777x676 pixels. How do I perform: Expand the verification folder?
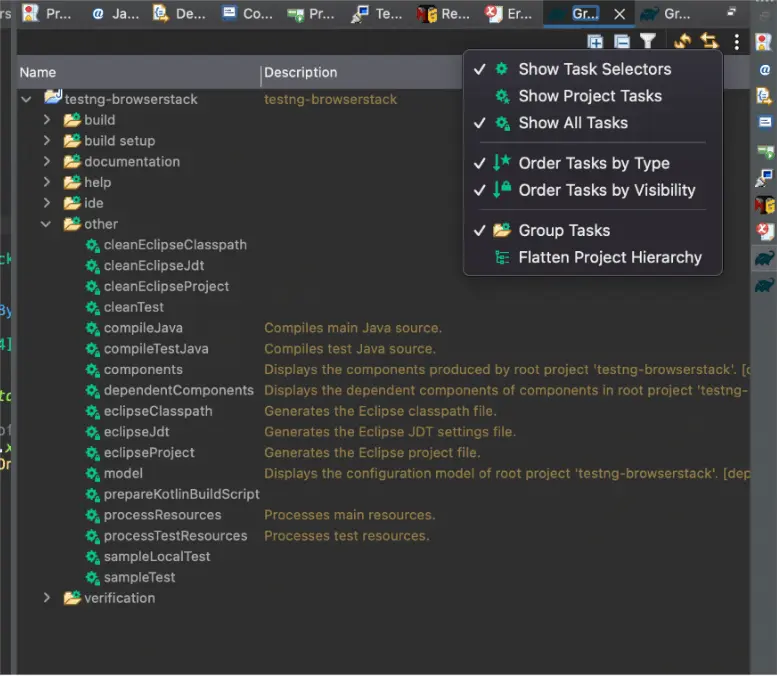[47, 598]
